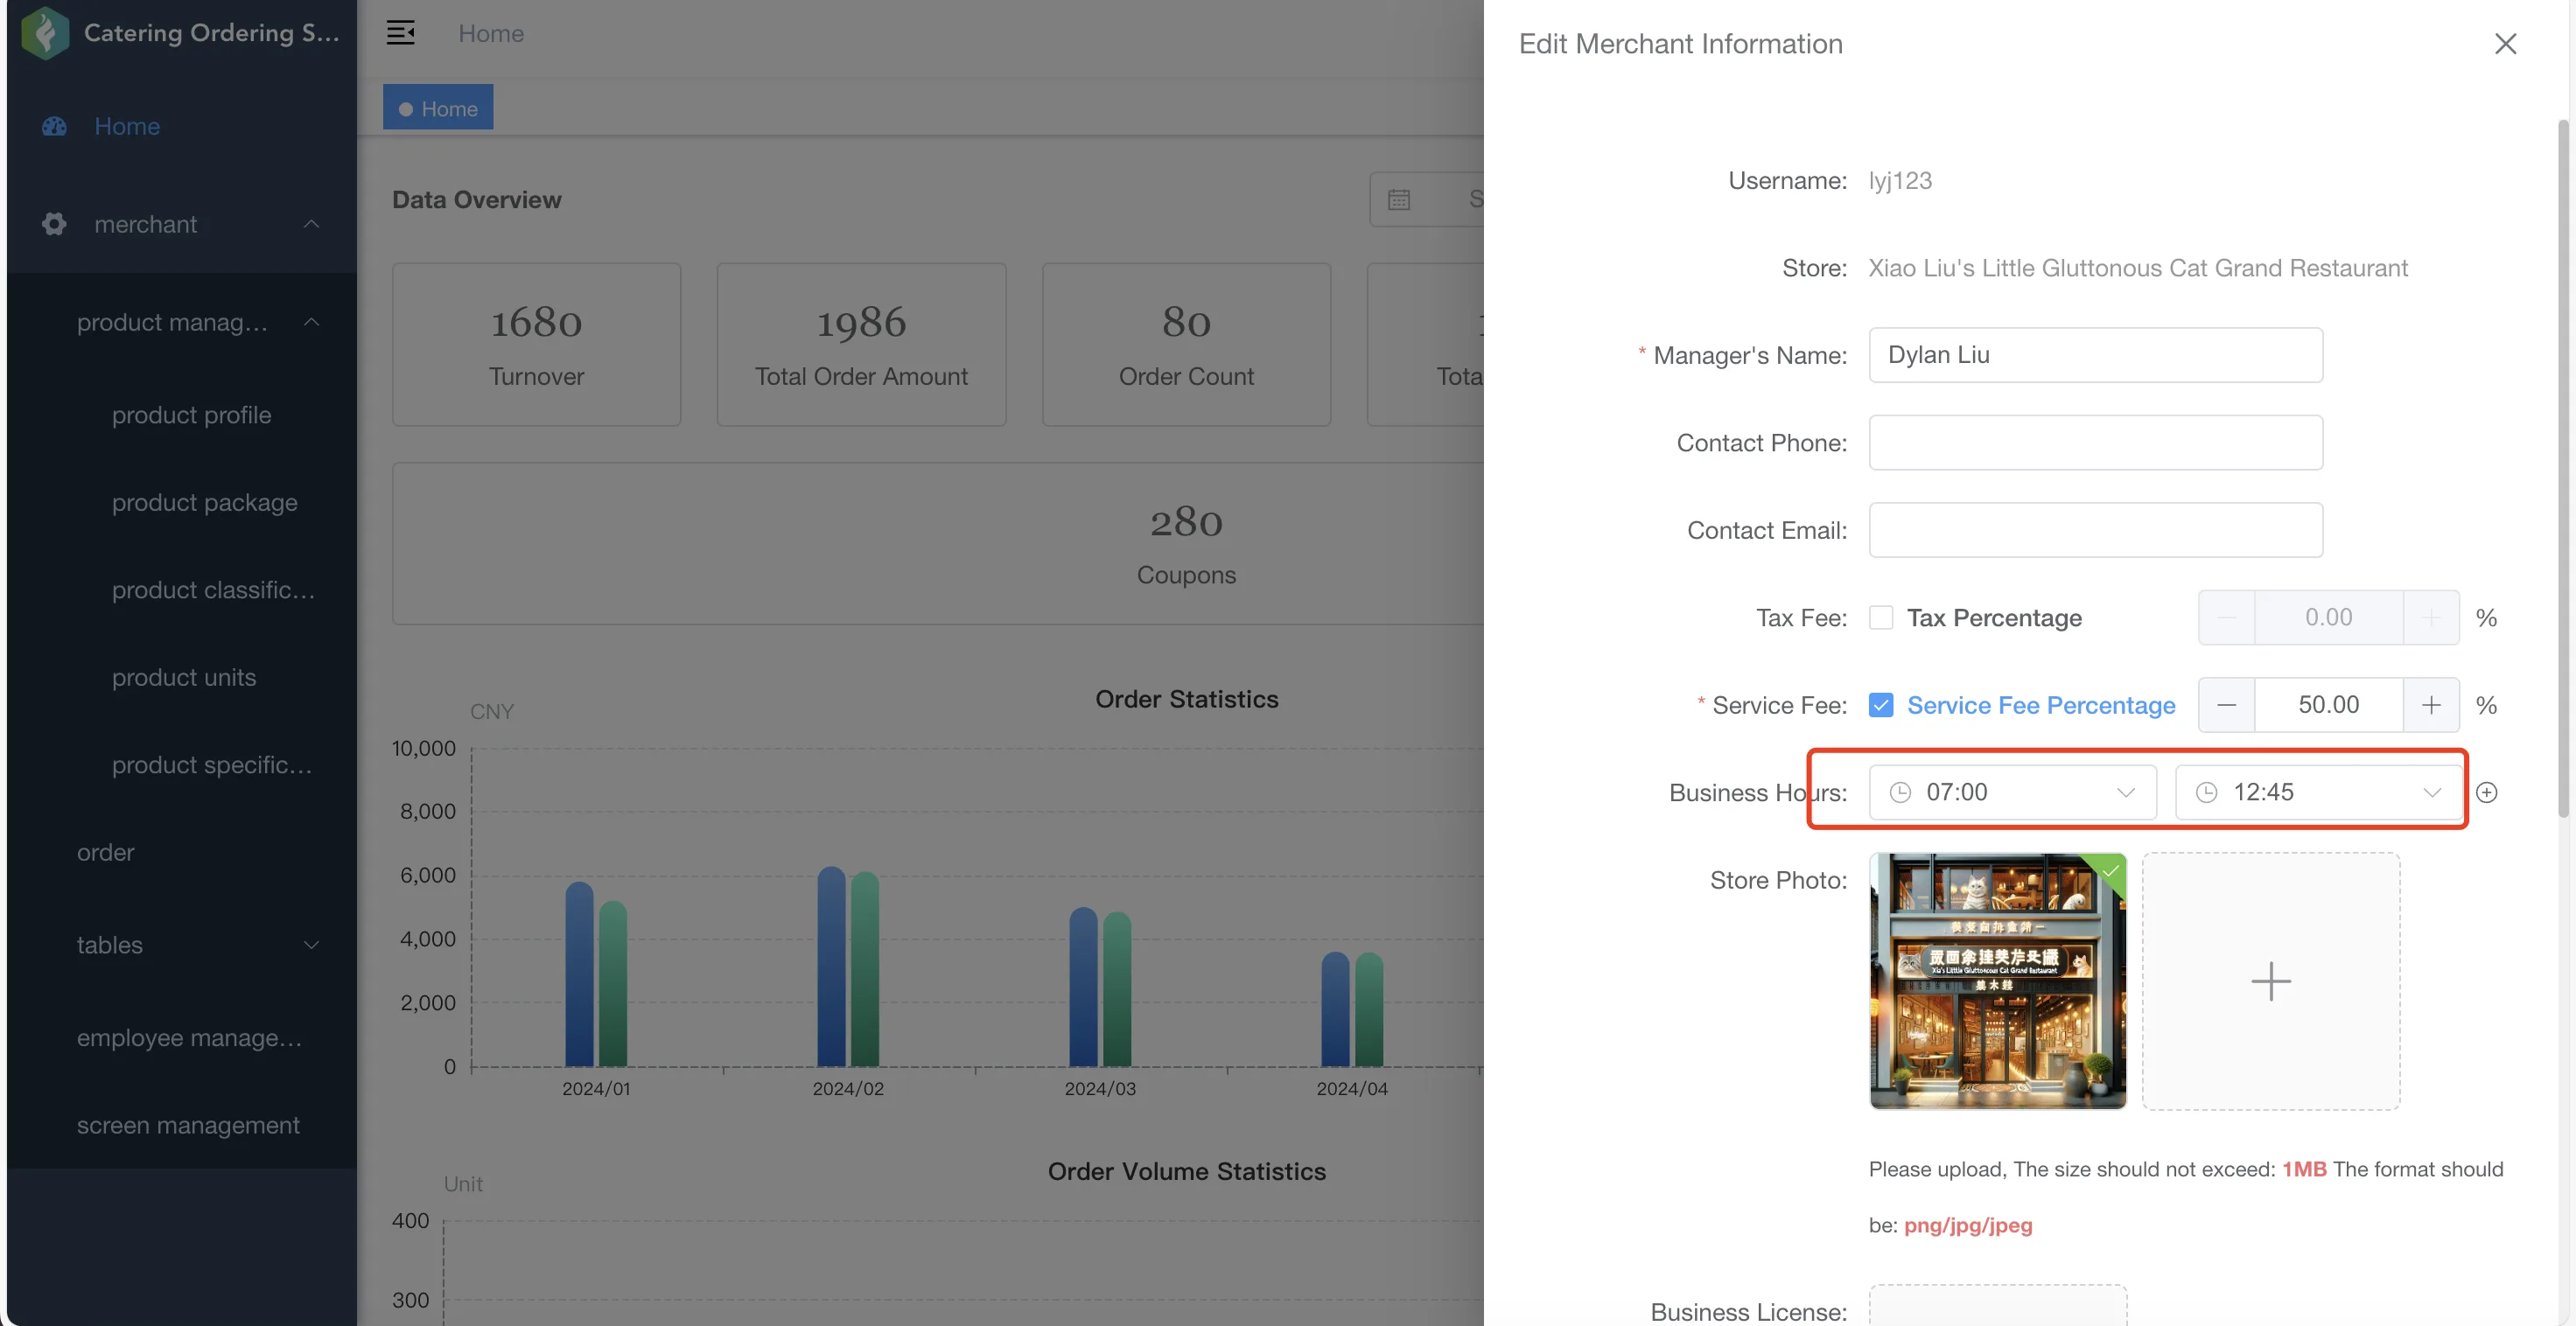Screen dimensions: 2576x1326
Task: Click the 1986 Total Order Amount card
Action: [861, 345]
